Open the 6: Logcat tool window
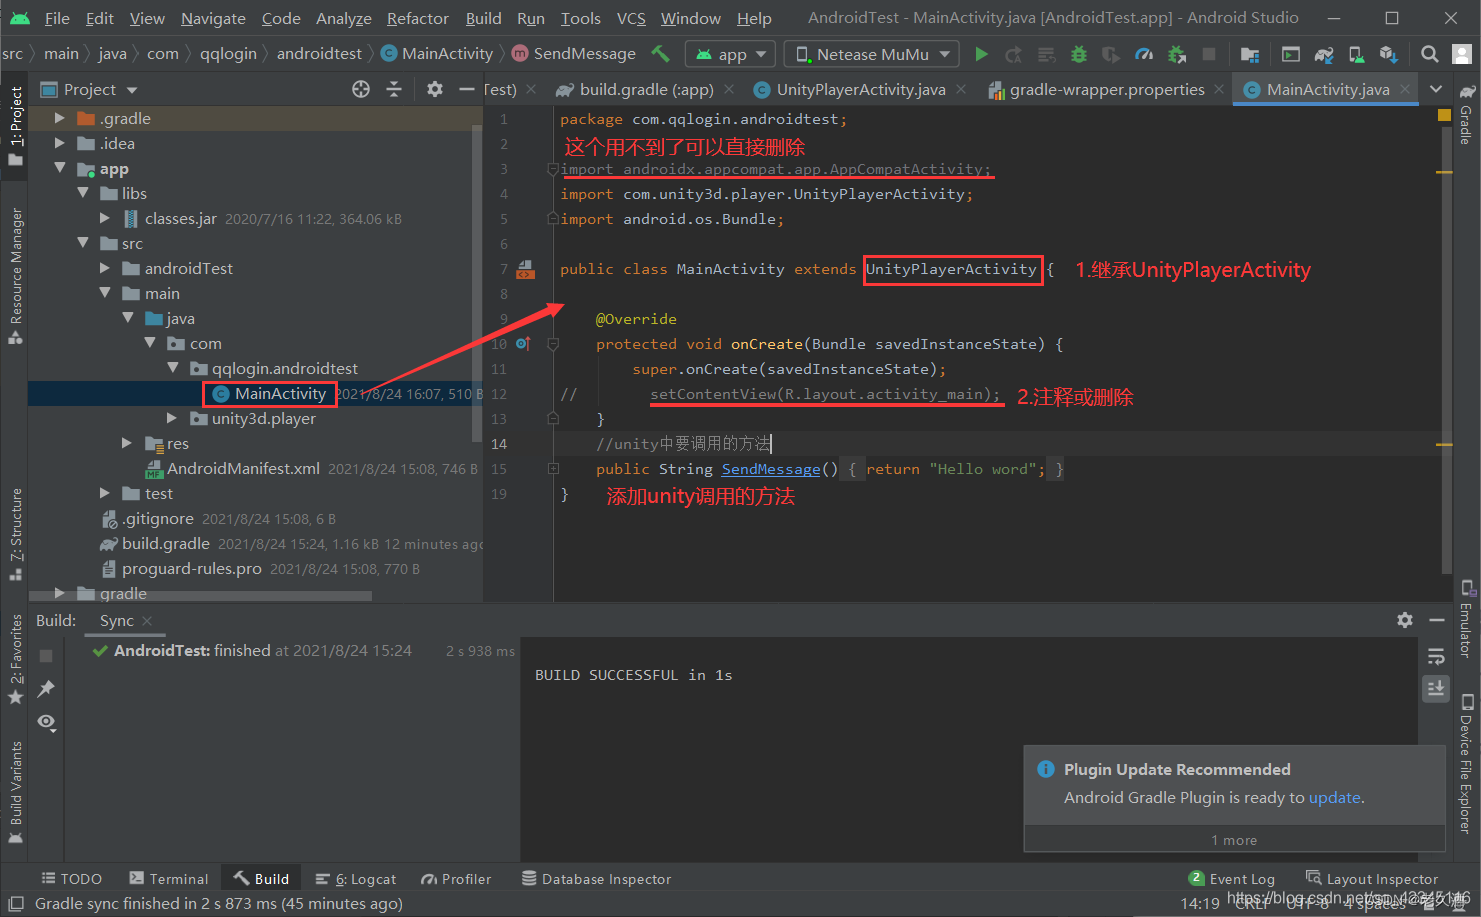The height and width of the screenshot is (917, 1481). (x=355, y=878)
